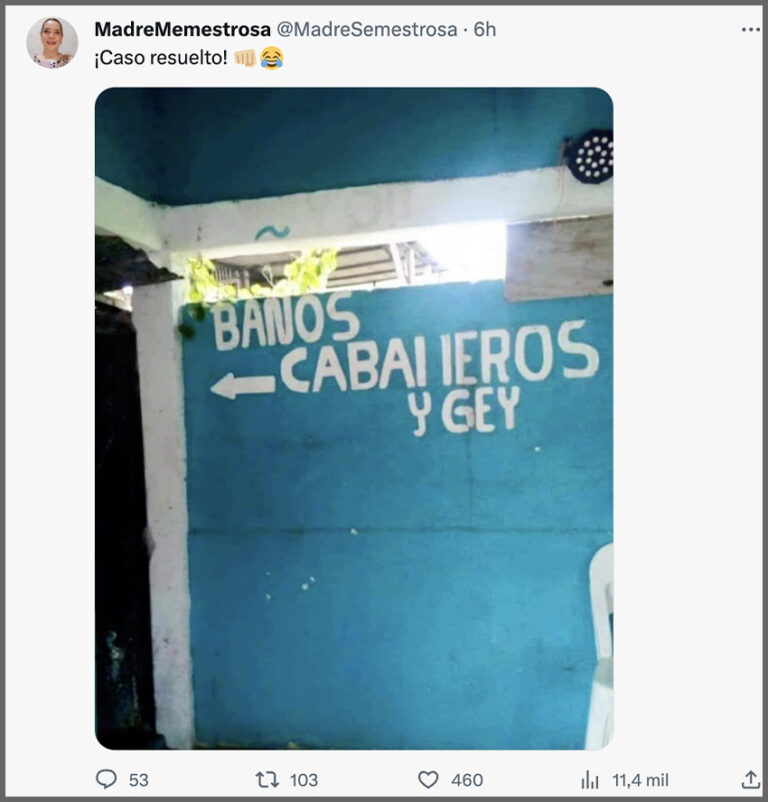Click the crying-laughing emoji in the tweet
Image resolution: width=768 pixels, height=802 pixels.
[x=272, y=58]
